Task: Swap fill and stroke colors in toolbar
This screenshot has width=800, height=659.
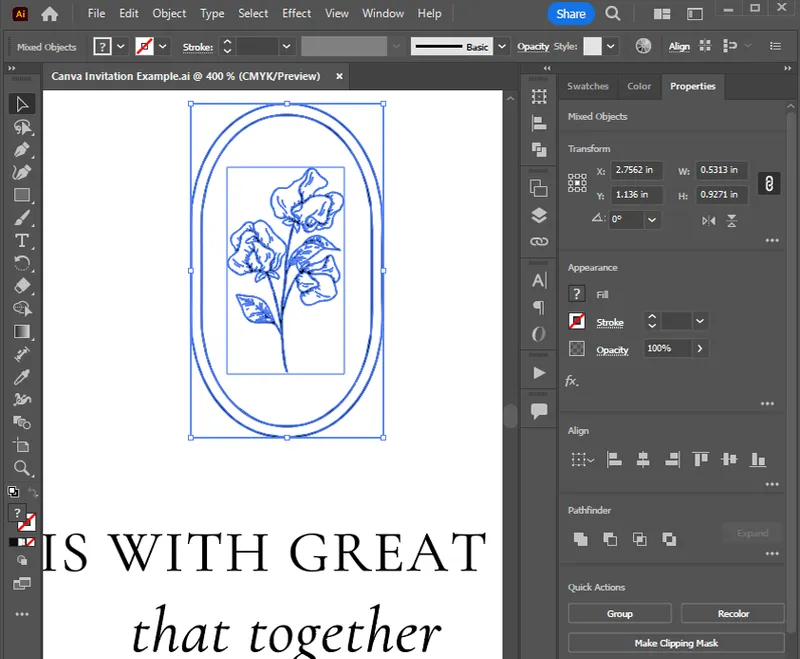Action: 34,494
